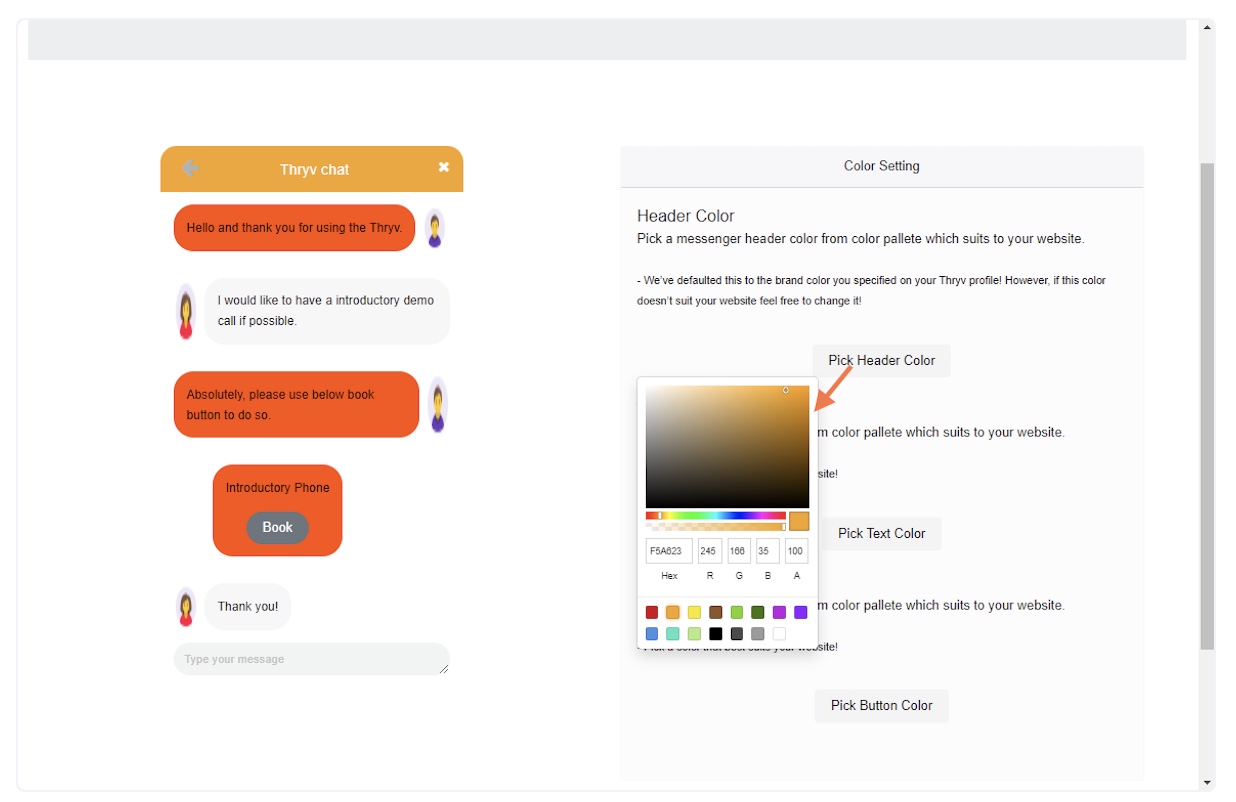Click the 'Color Setting' panel title

[x=882, y=166]
